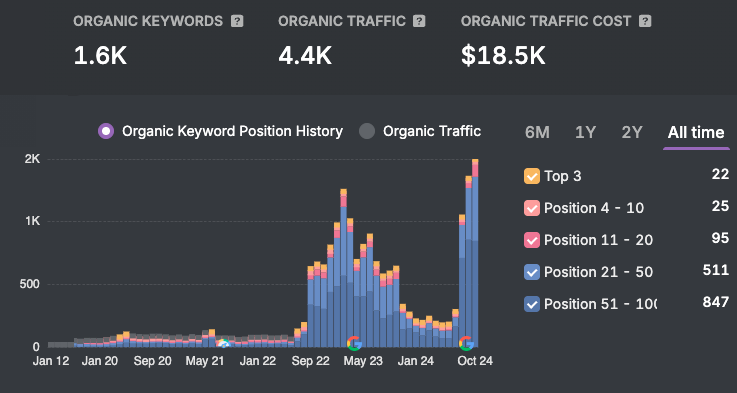Click the Position 4 - 10 count 25
Viewport: 737px width, 393px height.
click(x=720, y=206)
